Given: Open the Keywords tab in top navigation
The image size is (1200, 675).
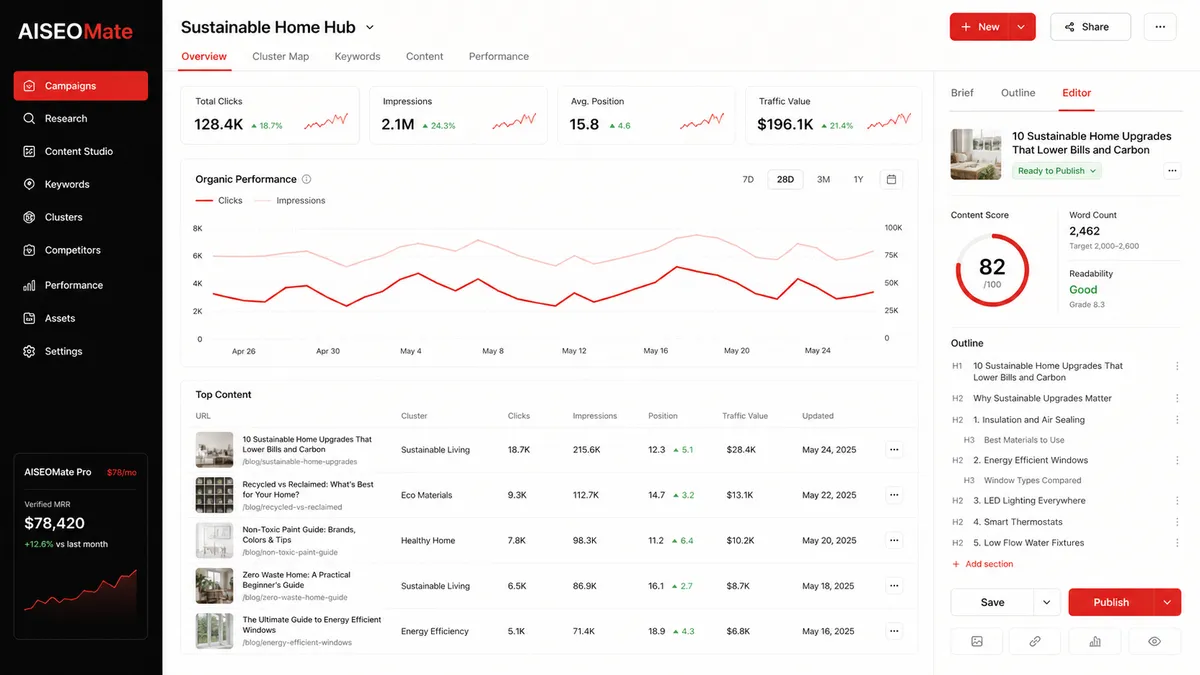Looking at the screenshot, I should click(357, 56).
